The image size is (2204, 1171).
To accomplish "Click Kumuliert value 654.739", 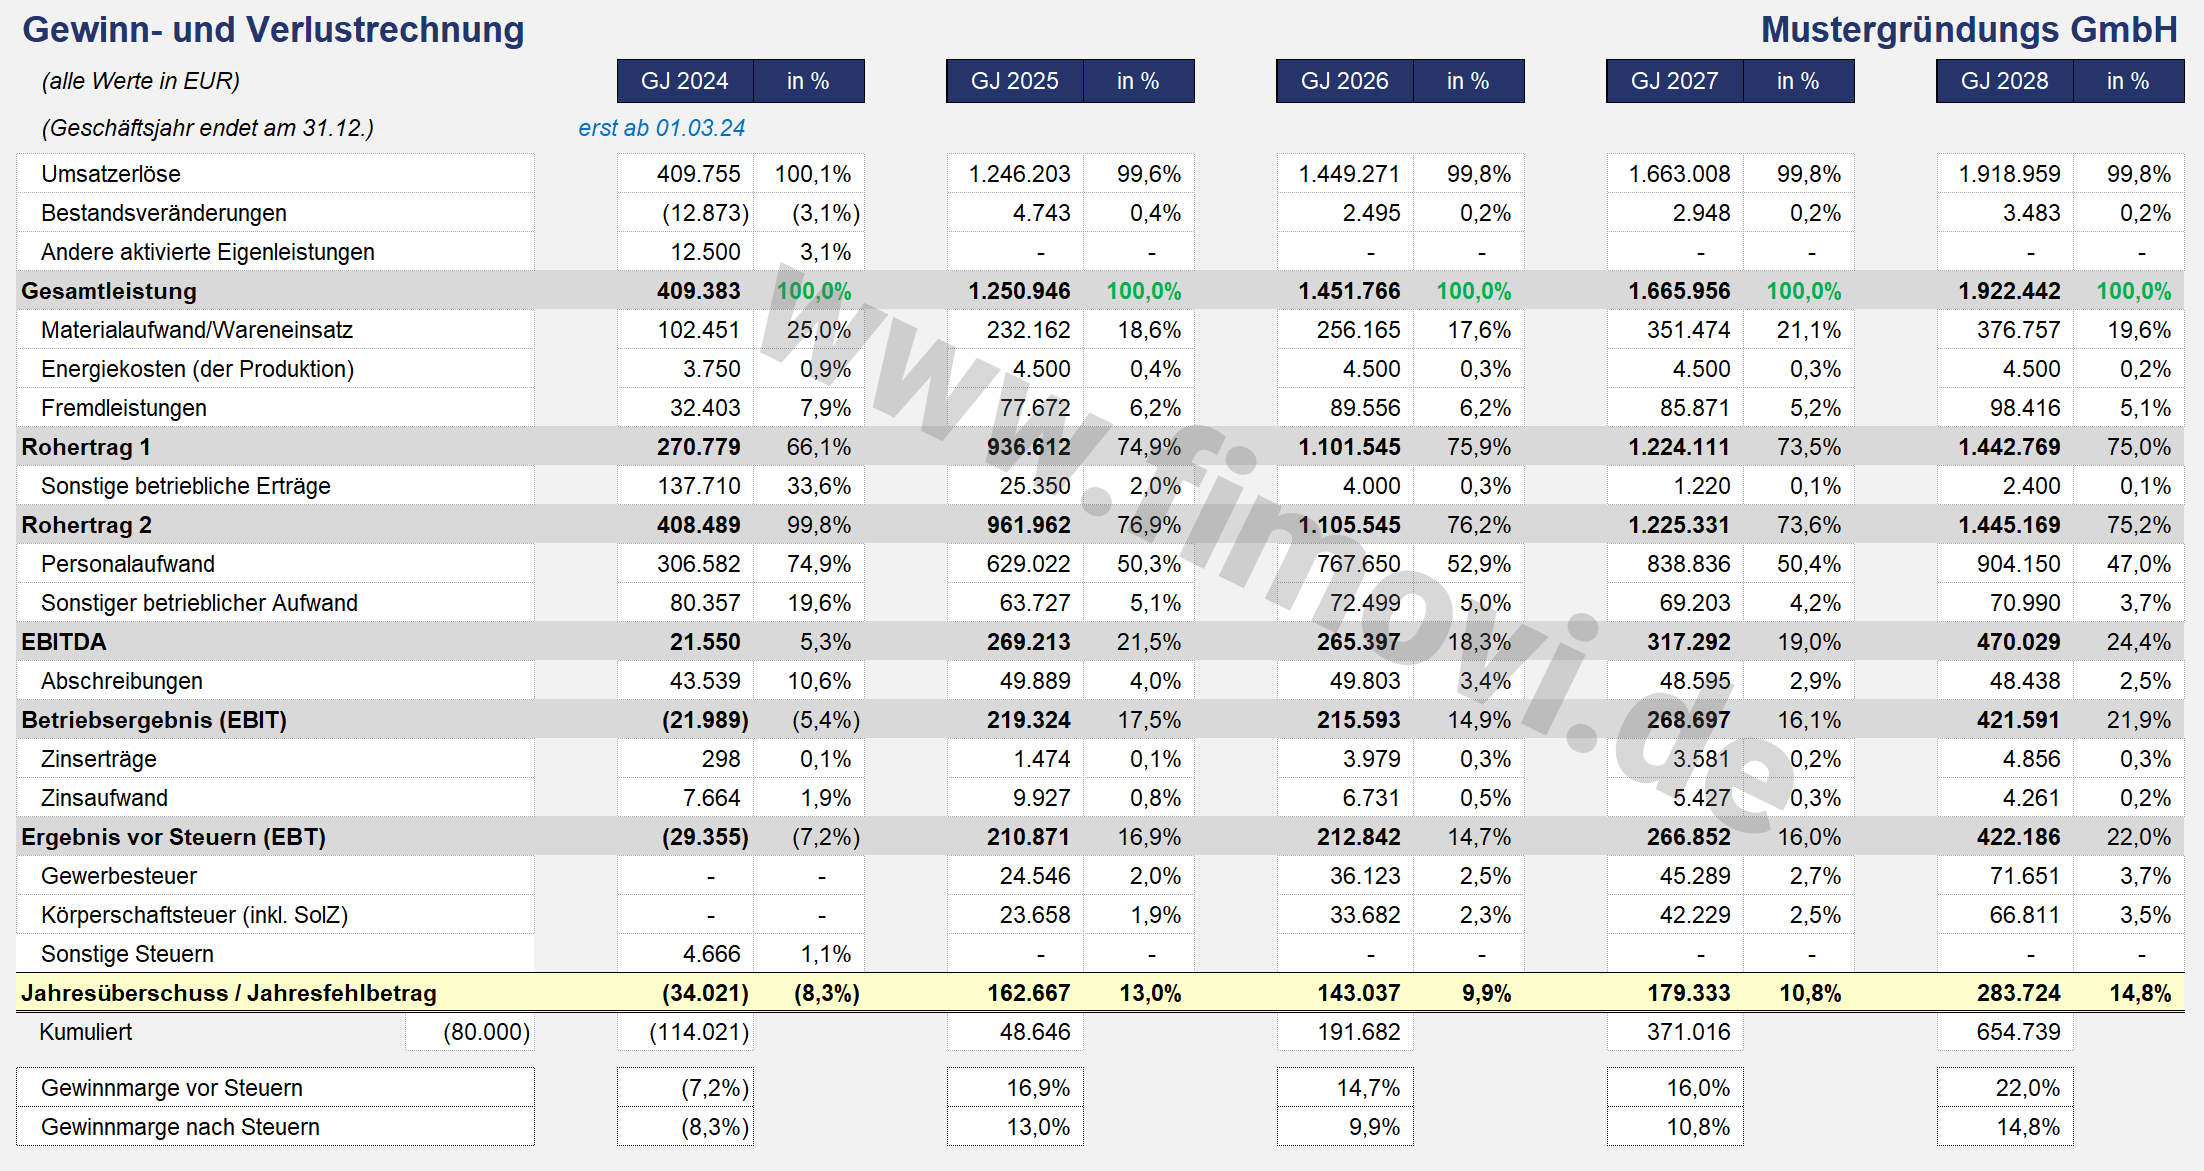I will tap(2019, 1032).
